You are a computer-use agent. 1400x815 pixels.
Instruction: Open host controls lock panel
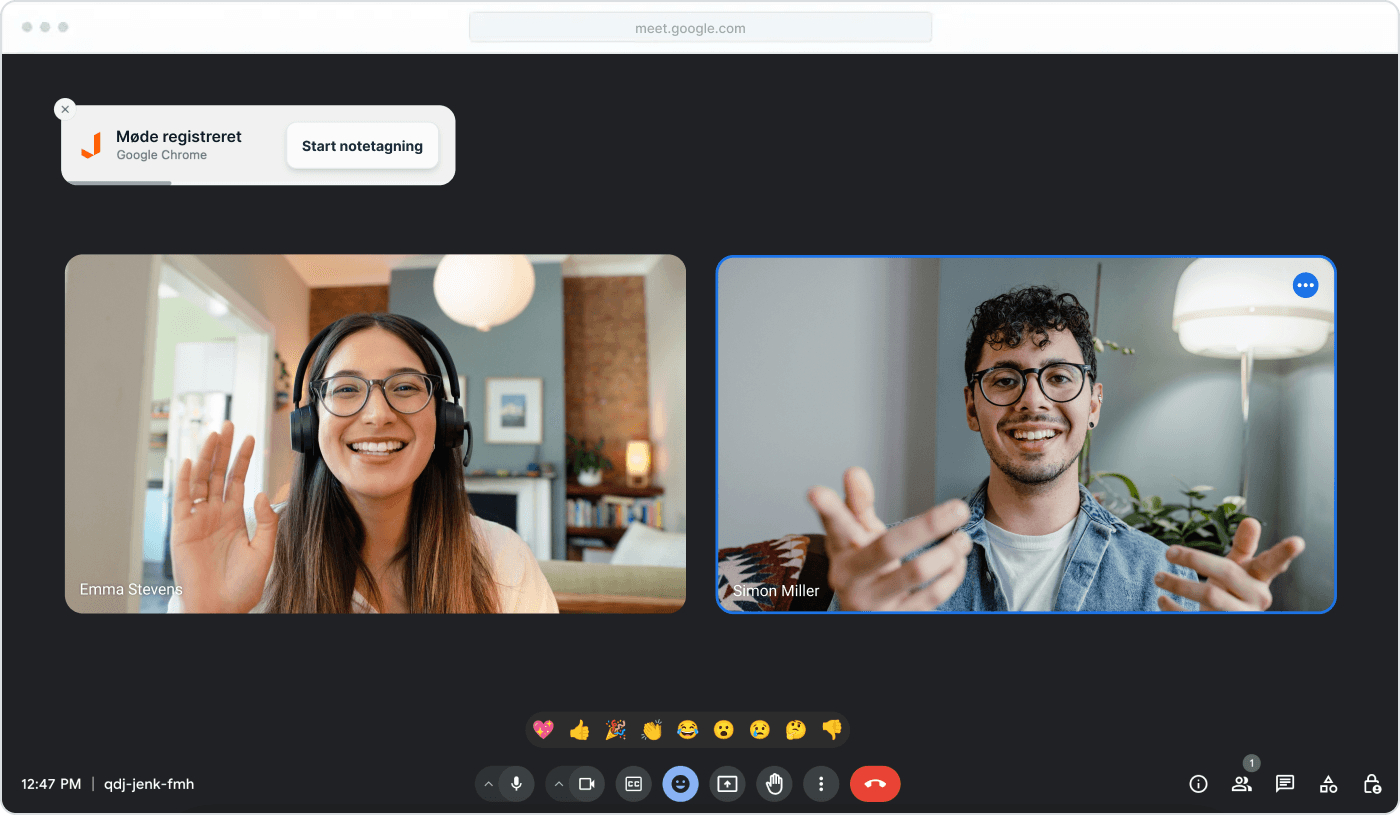(1371, 784)
